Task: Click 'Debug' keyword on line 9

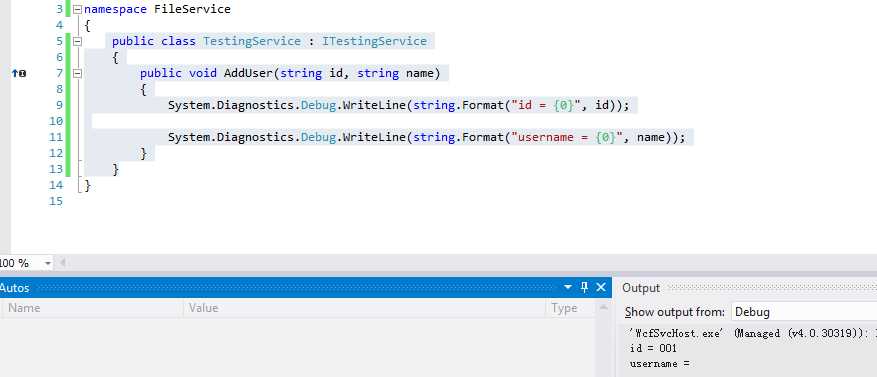Action: [x=318, y=105]
